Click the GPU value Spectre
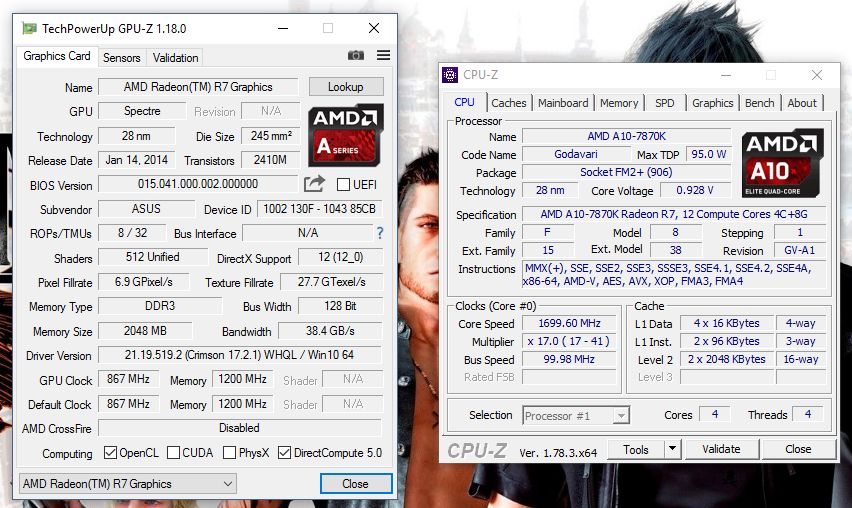 click(142, 111)
